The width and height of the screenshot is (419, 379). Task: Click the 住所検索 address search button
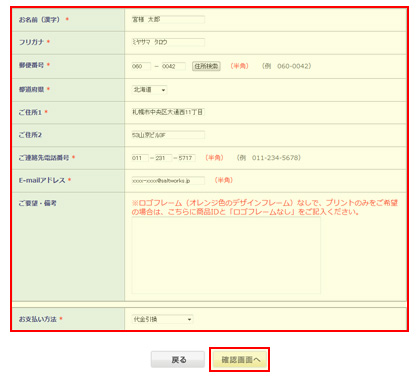point(206,66)
